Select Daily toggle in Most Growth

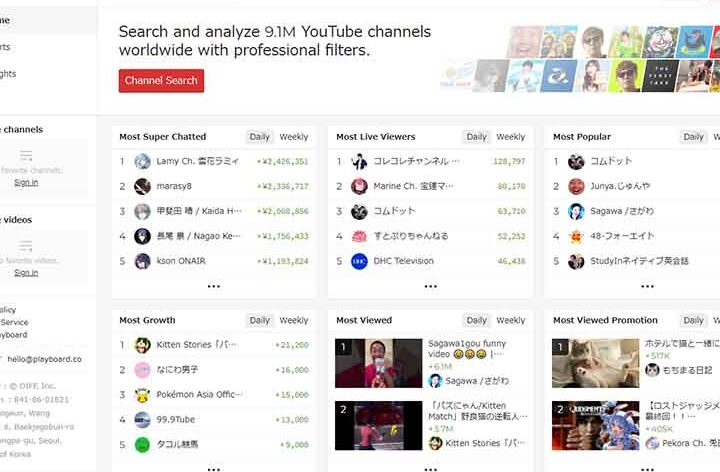[x=260, y=321]
